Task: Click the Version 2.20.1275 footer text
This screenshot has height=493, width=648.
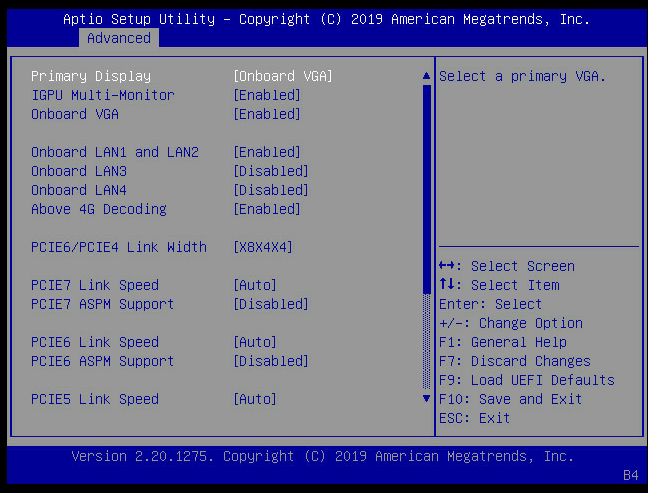Action: 323,456
